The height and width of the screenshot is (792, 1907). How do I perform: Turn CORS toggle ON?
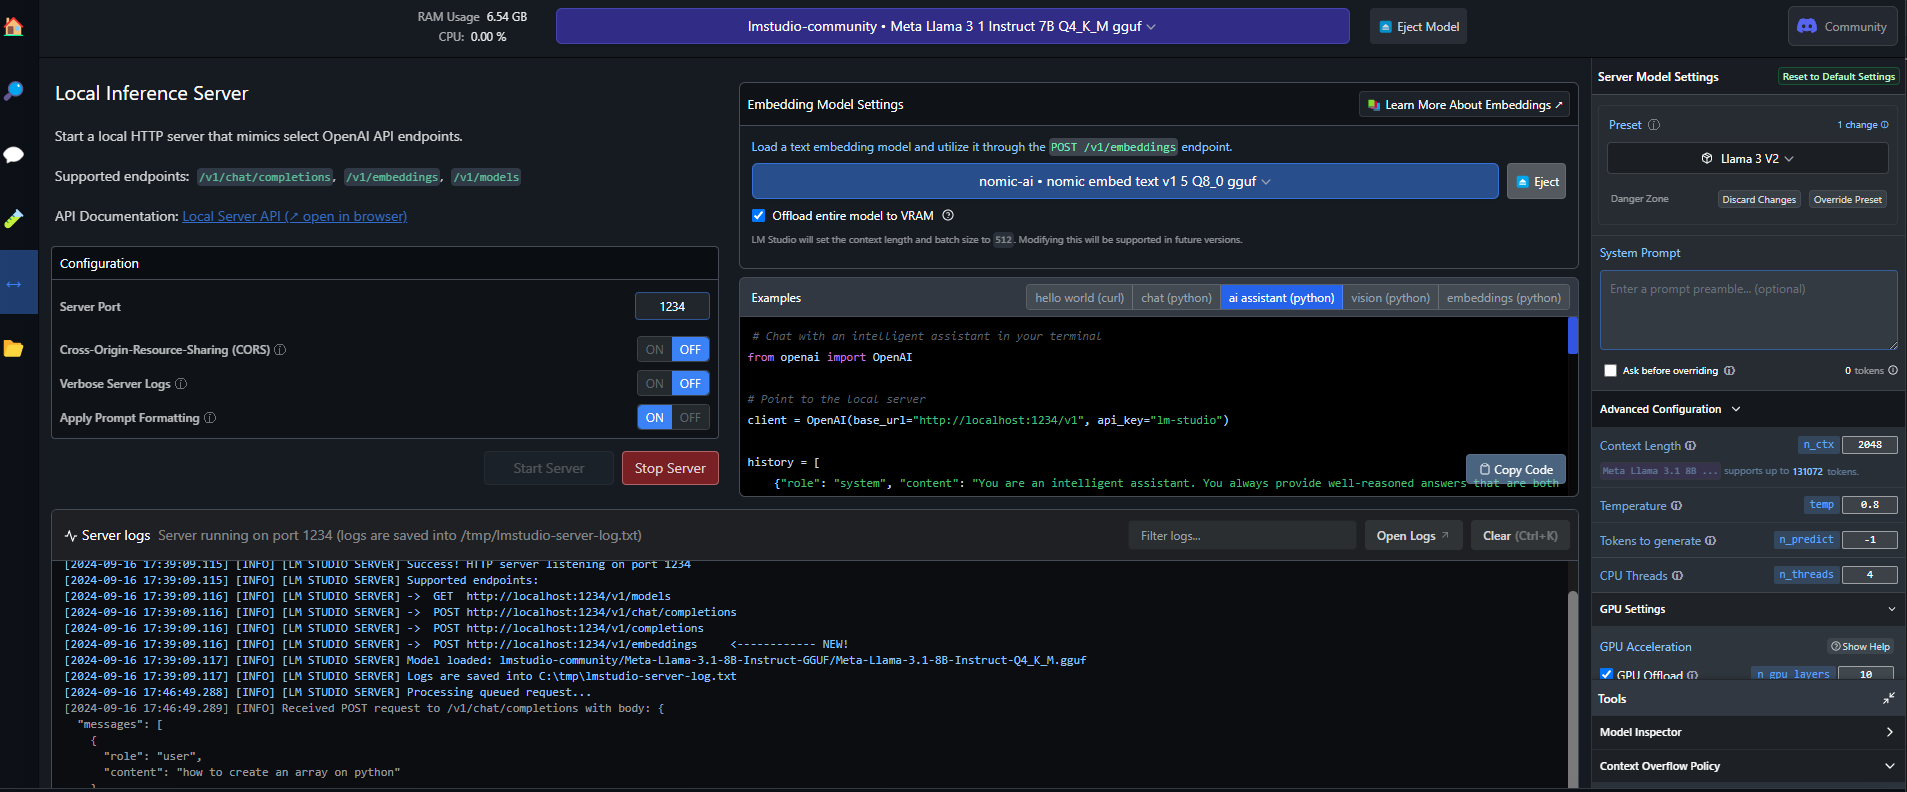[x=655, y=350]
